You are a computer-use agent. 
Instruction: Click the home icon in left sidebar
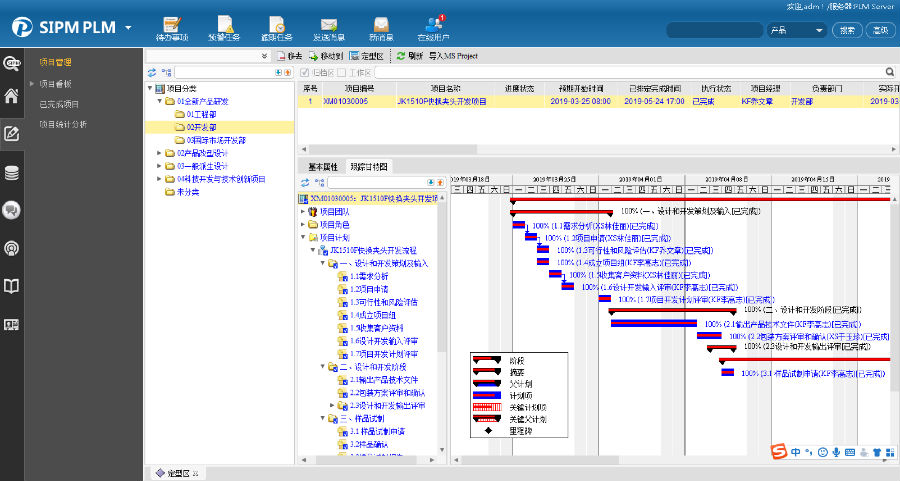pyautogui.click(x=12, y=97)
